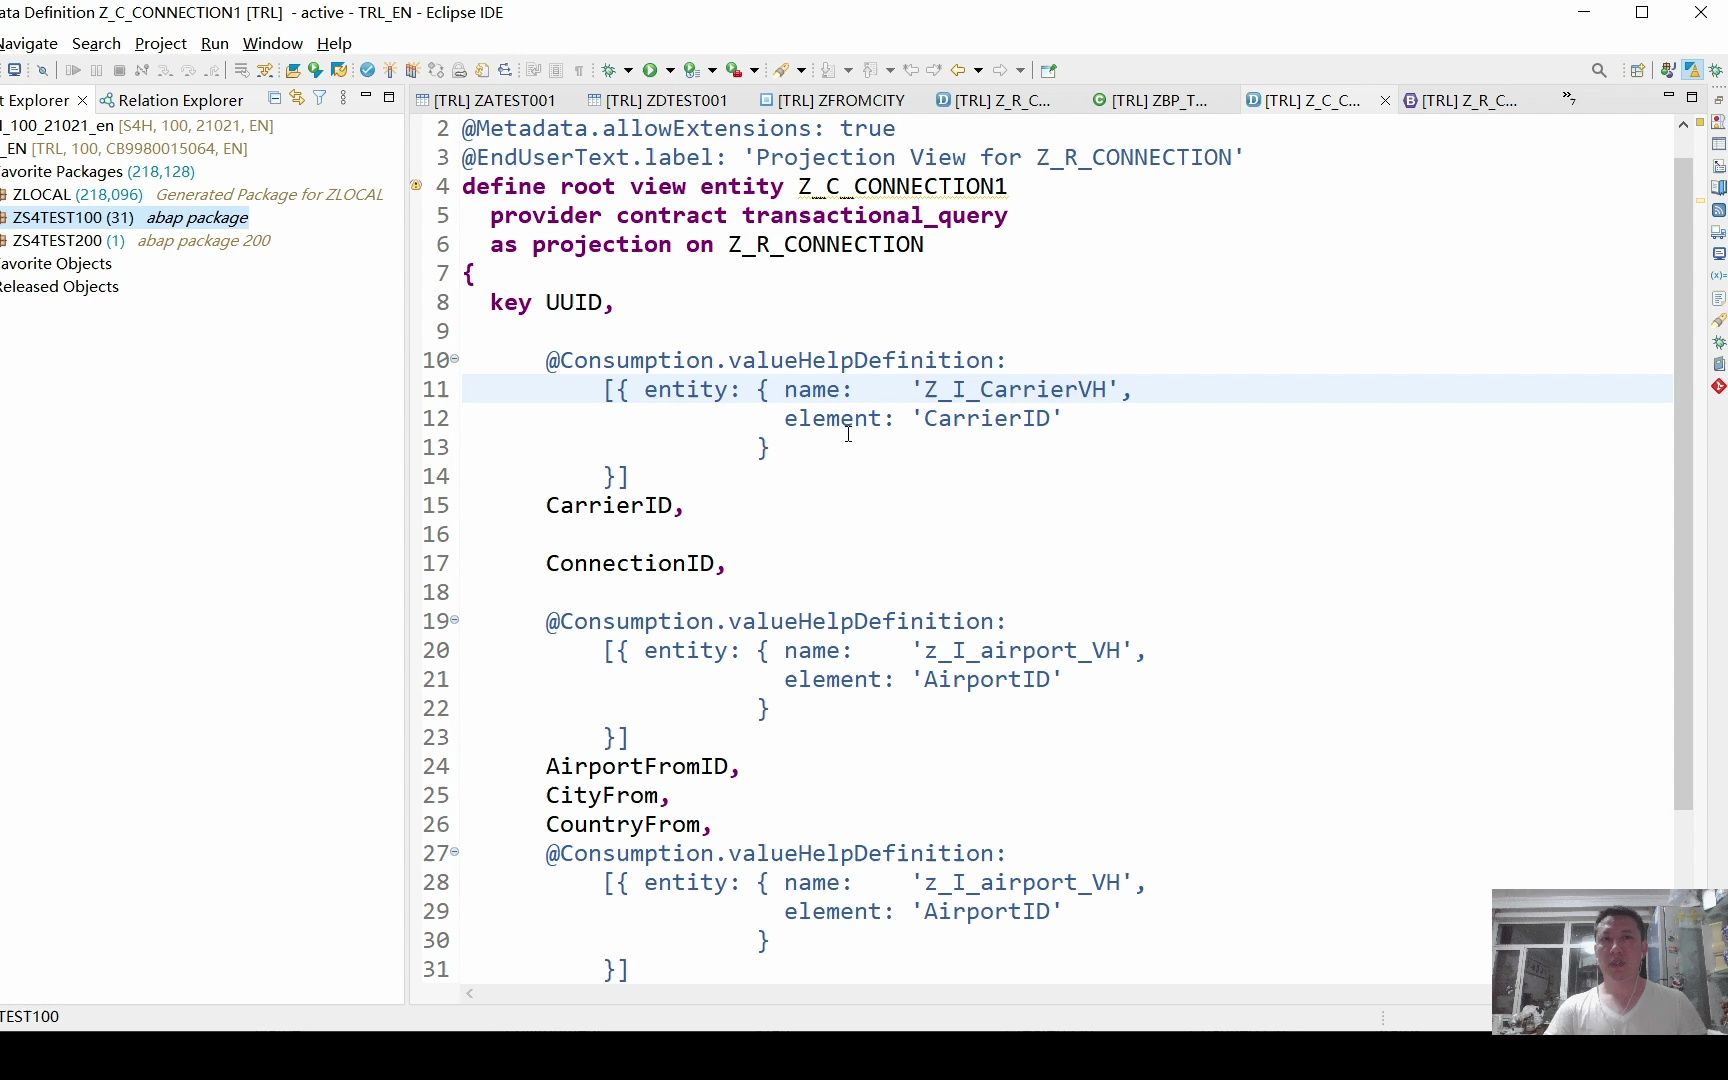
Task: Open the Window menu
Action: [272, 44]
